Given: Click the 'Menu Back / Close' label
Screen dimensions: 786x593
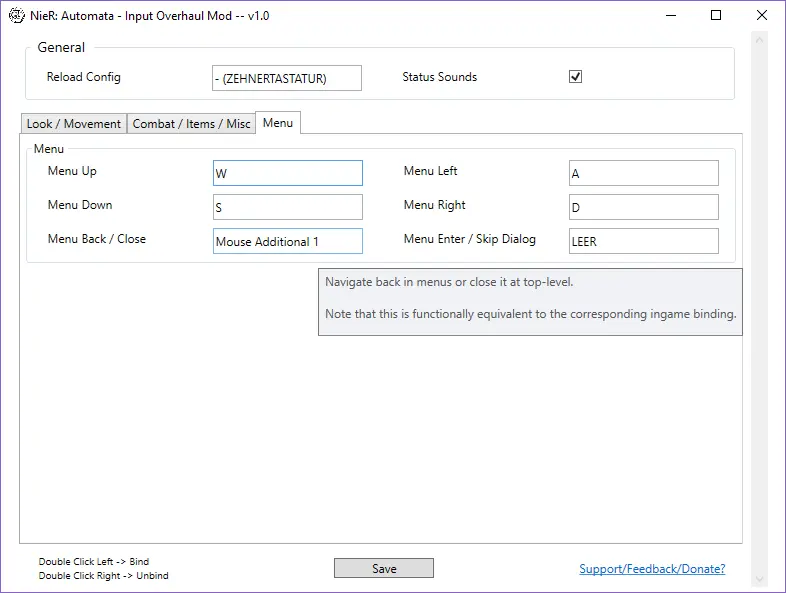Looking at the screenshot, I should click(x=97, y=239).
